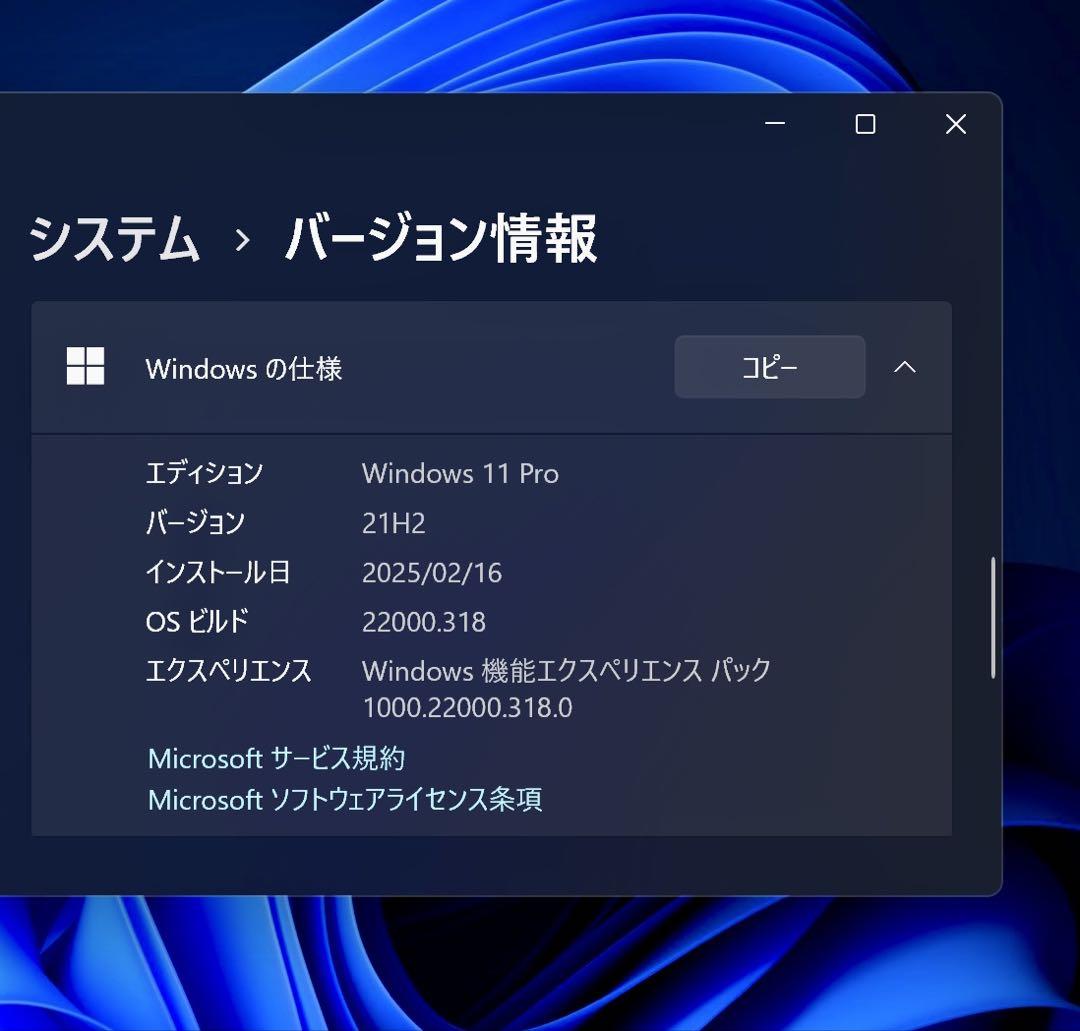
Task: Click the settings window vertical scrollbar
Action: pos(993,618)
